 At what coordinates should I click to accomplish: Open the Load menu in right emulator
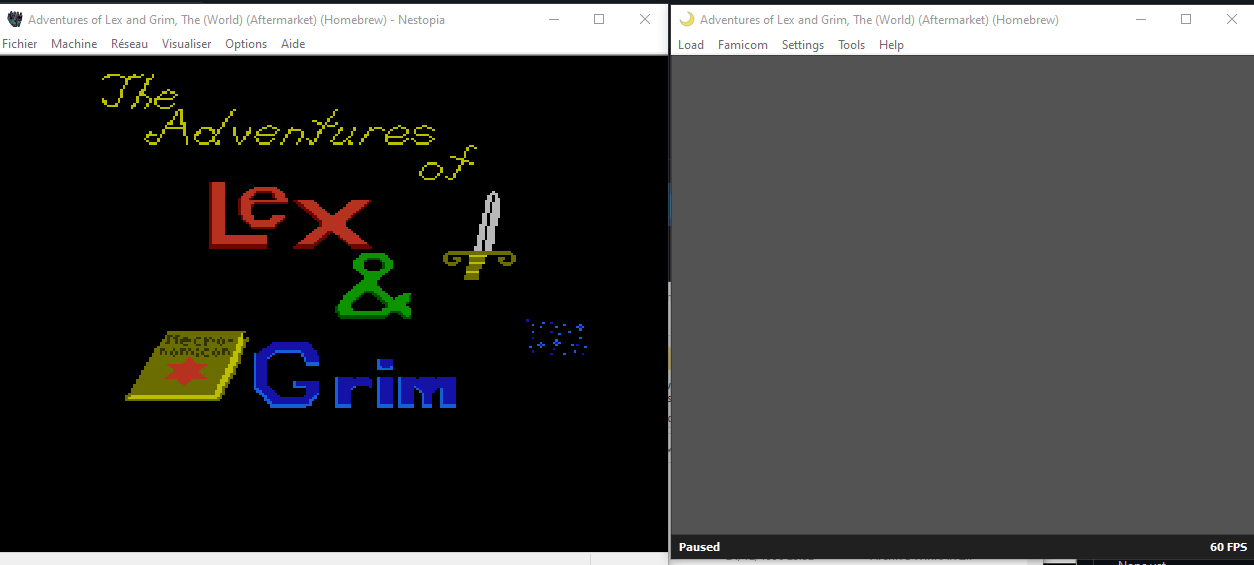click(690, 45)
